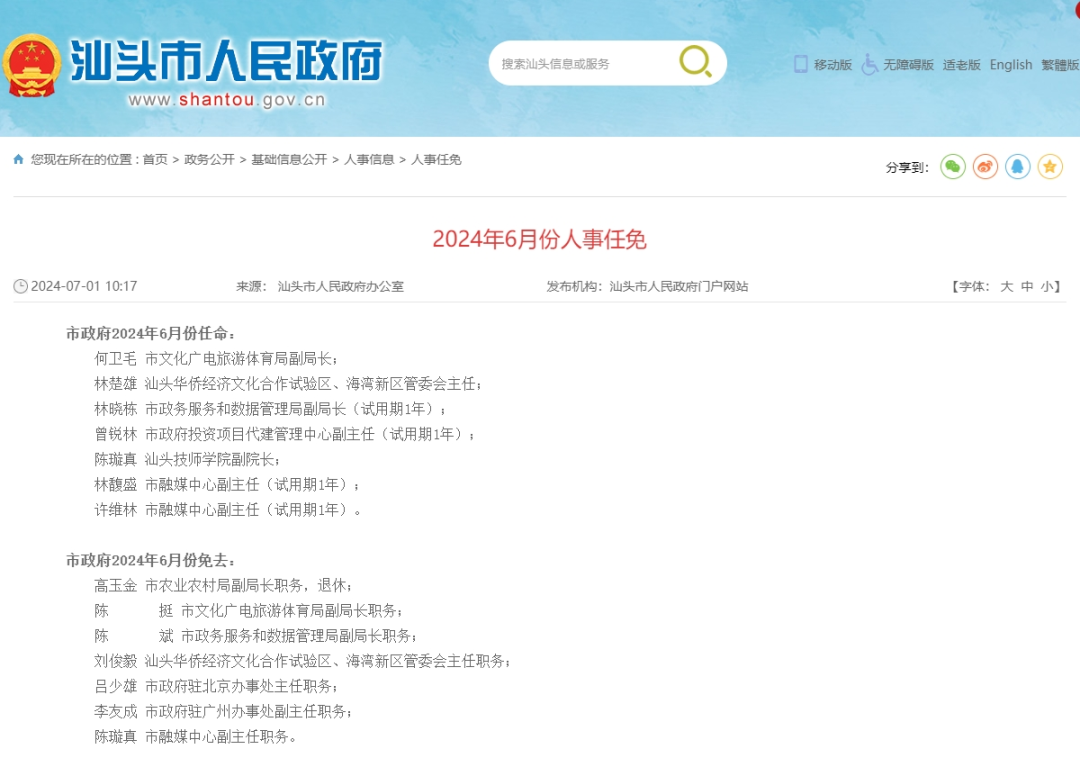Set font size to 中 (medium)
The height and width of the screenshot is (758, 1080).
[1027, 287]
